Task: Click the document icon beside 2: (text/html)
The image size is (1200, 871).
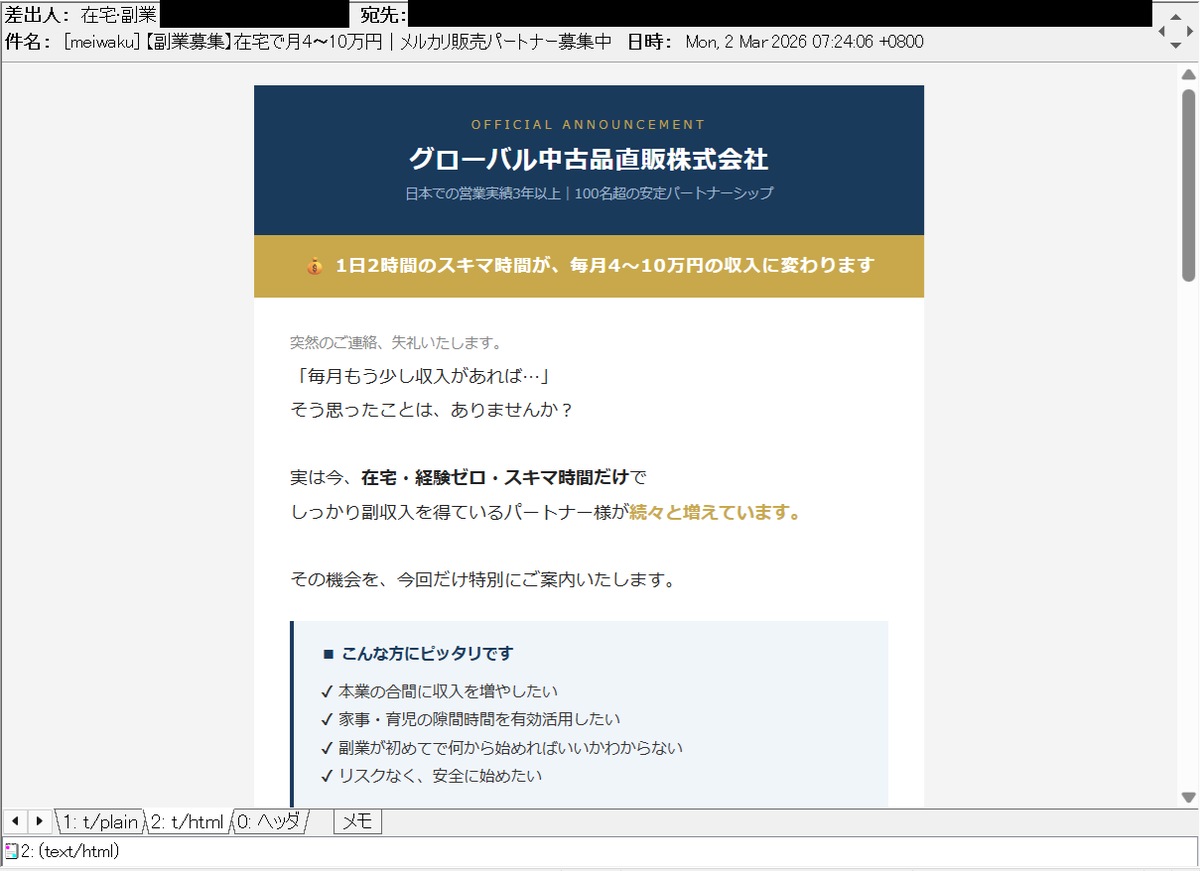Action: pyautogui.click(x=11, y=851)
